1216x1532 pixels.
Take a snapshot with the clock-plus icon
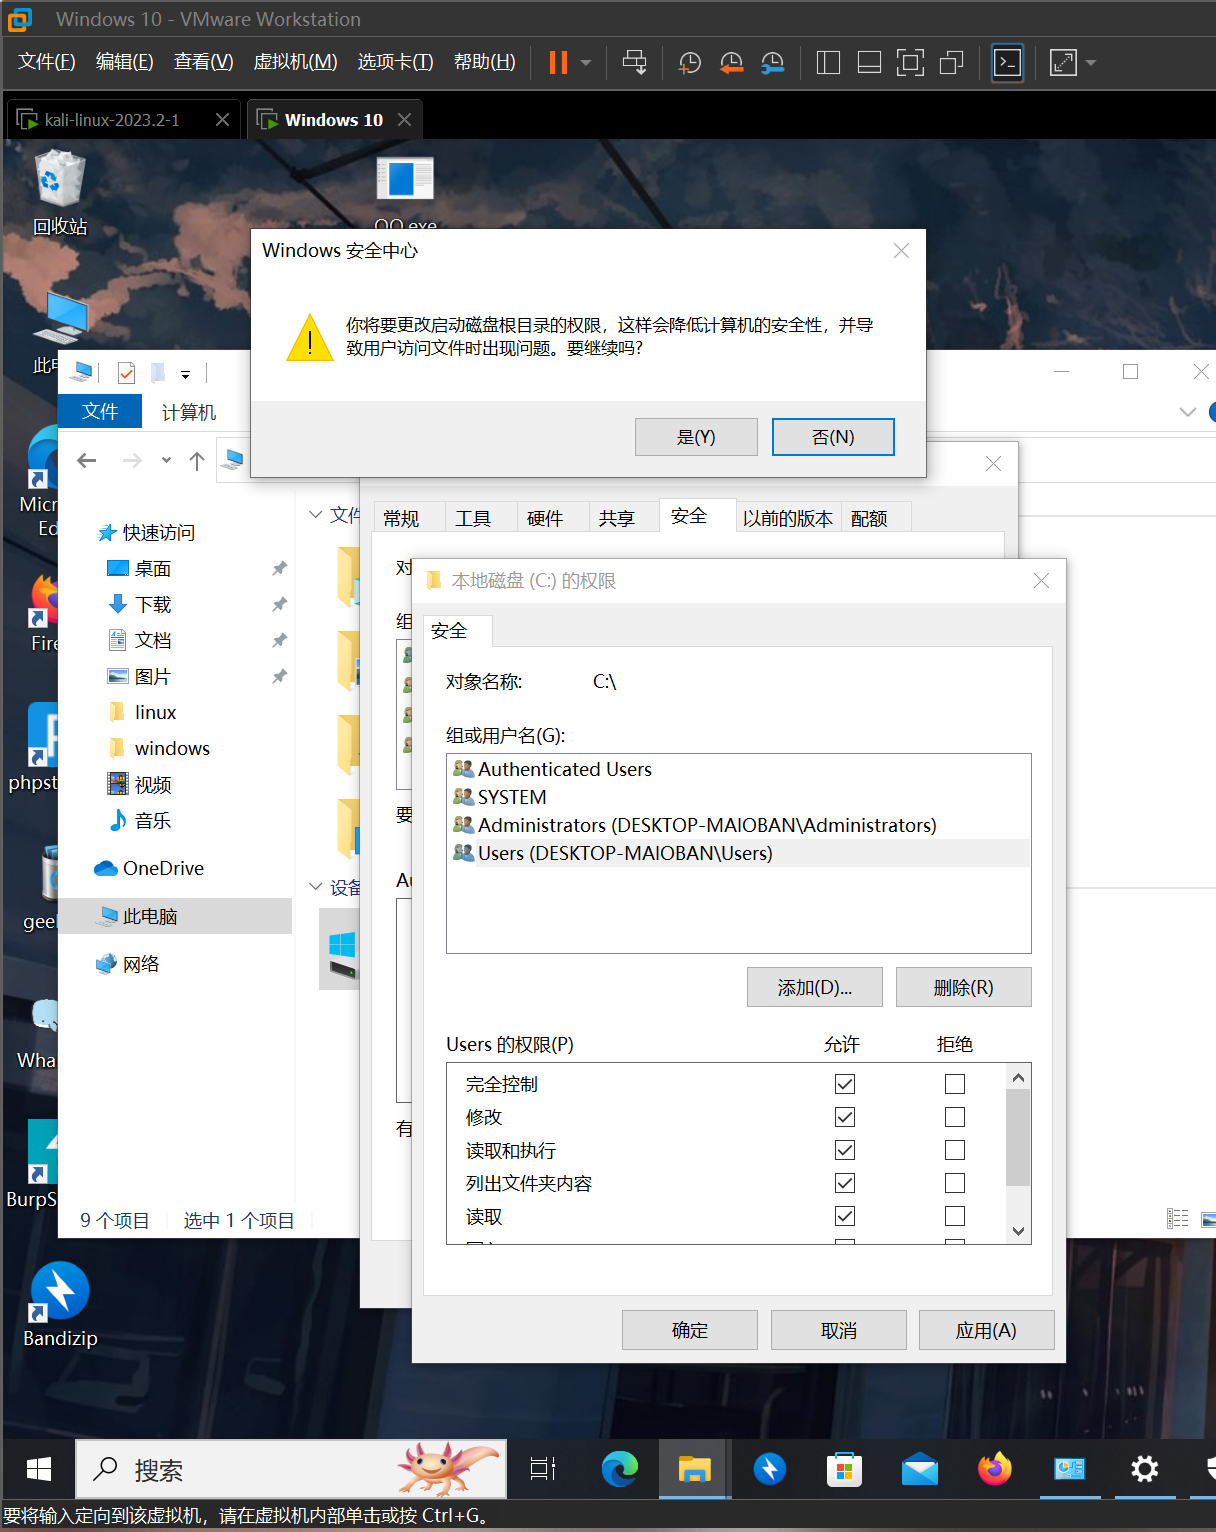click(690, 63)
